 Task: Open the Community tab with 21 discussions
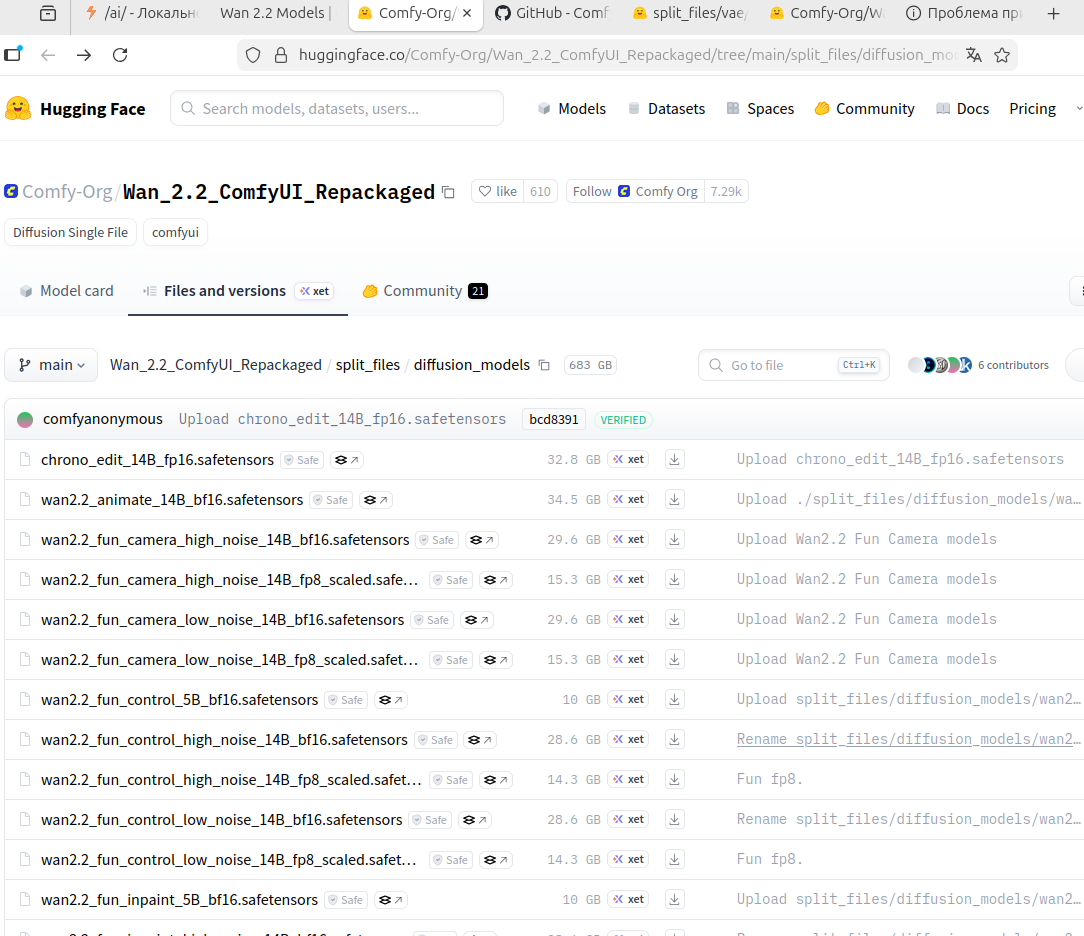pyautogui.click(x=425, y=291)
